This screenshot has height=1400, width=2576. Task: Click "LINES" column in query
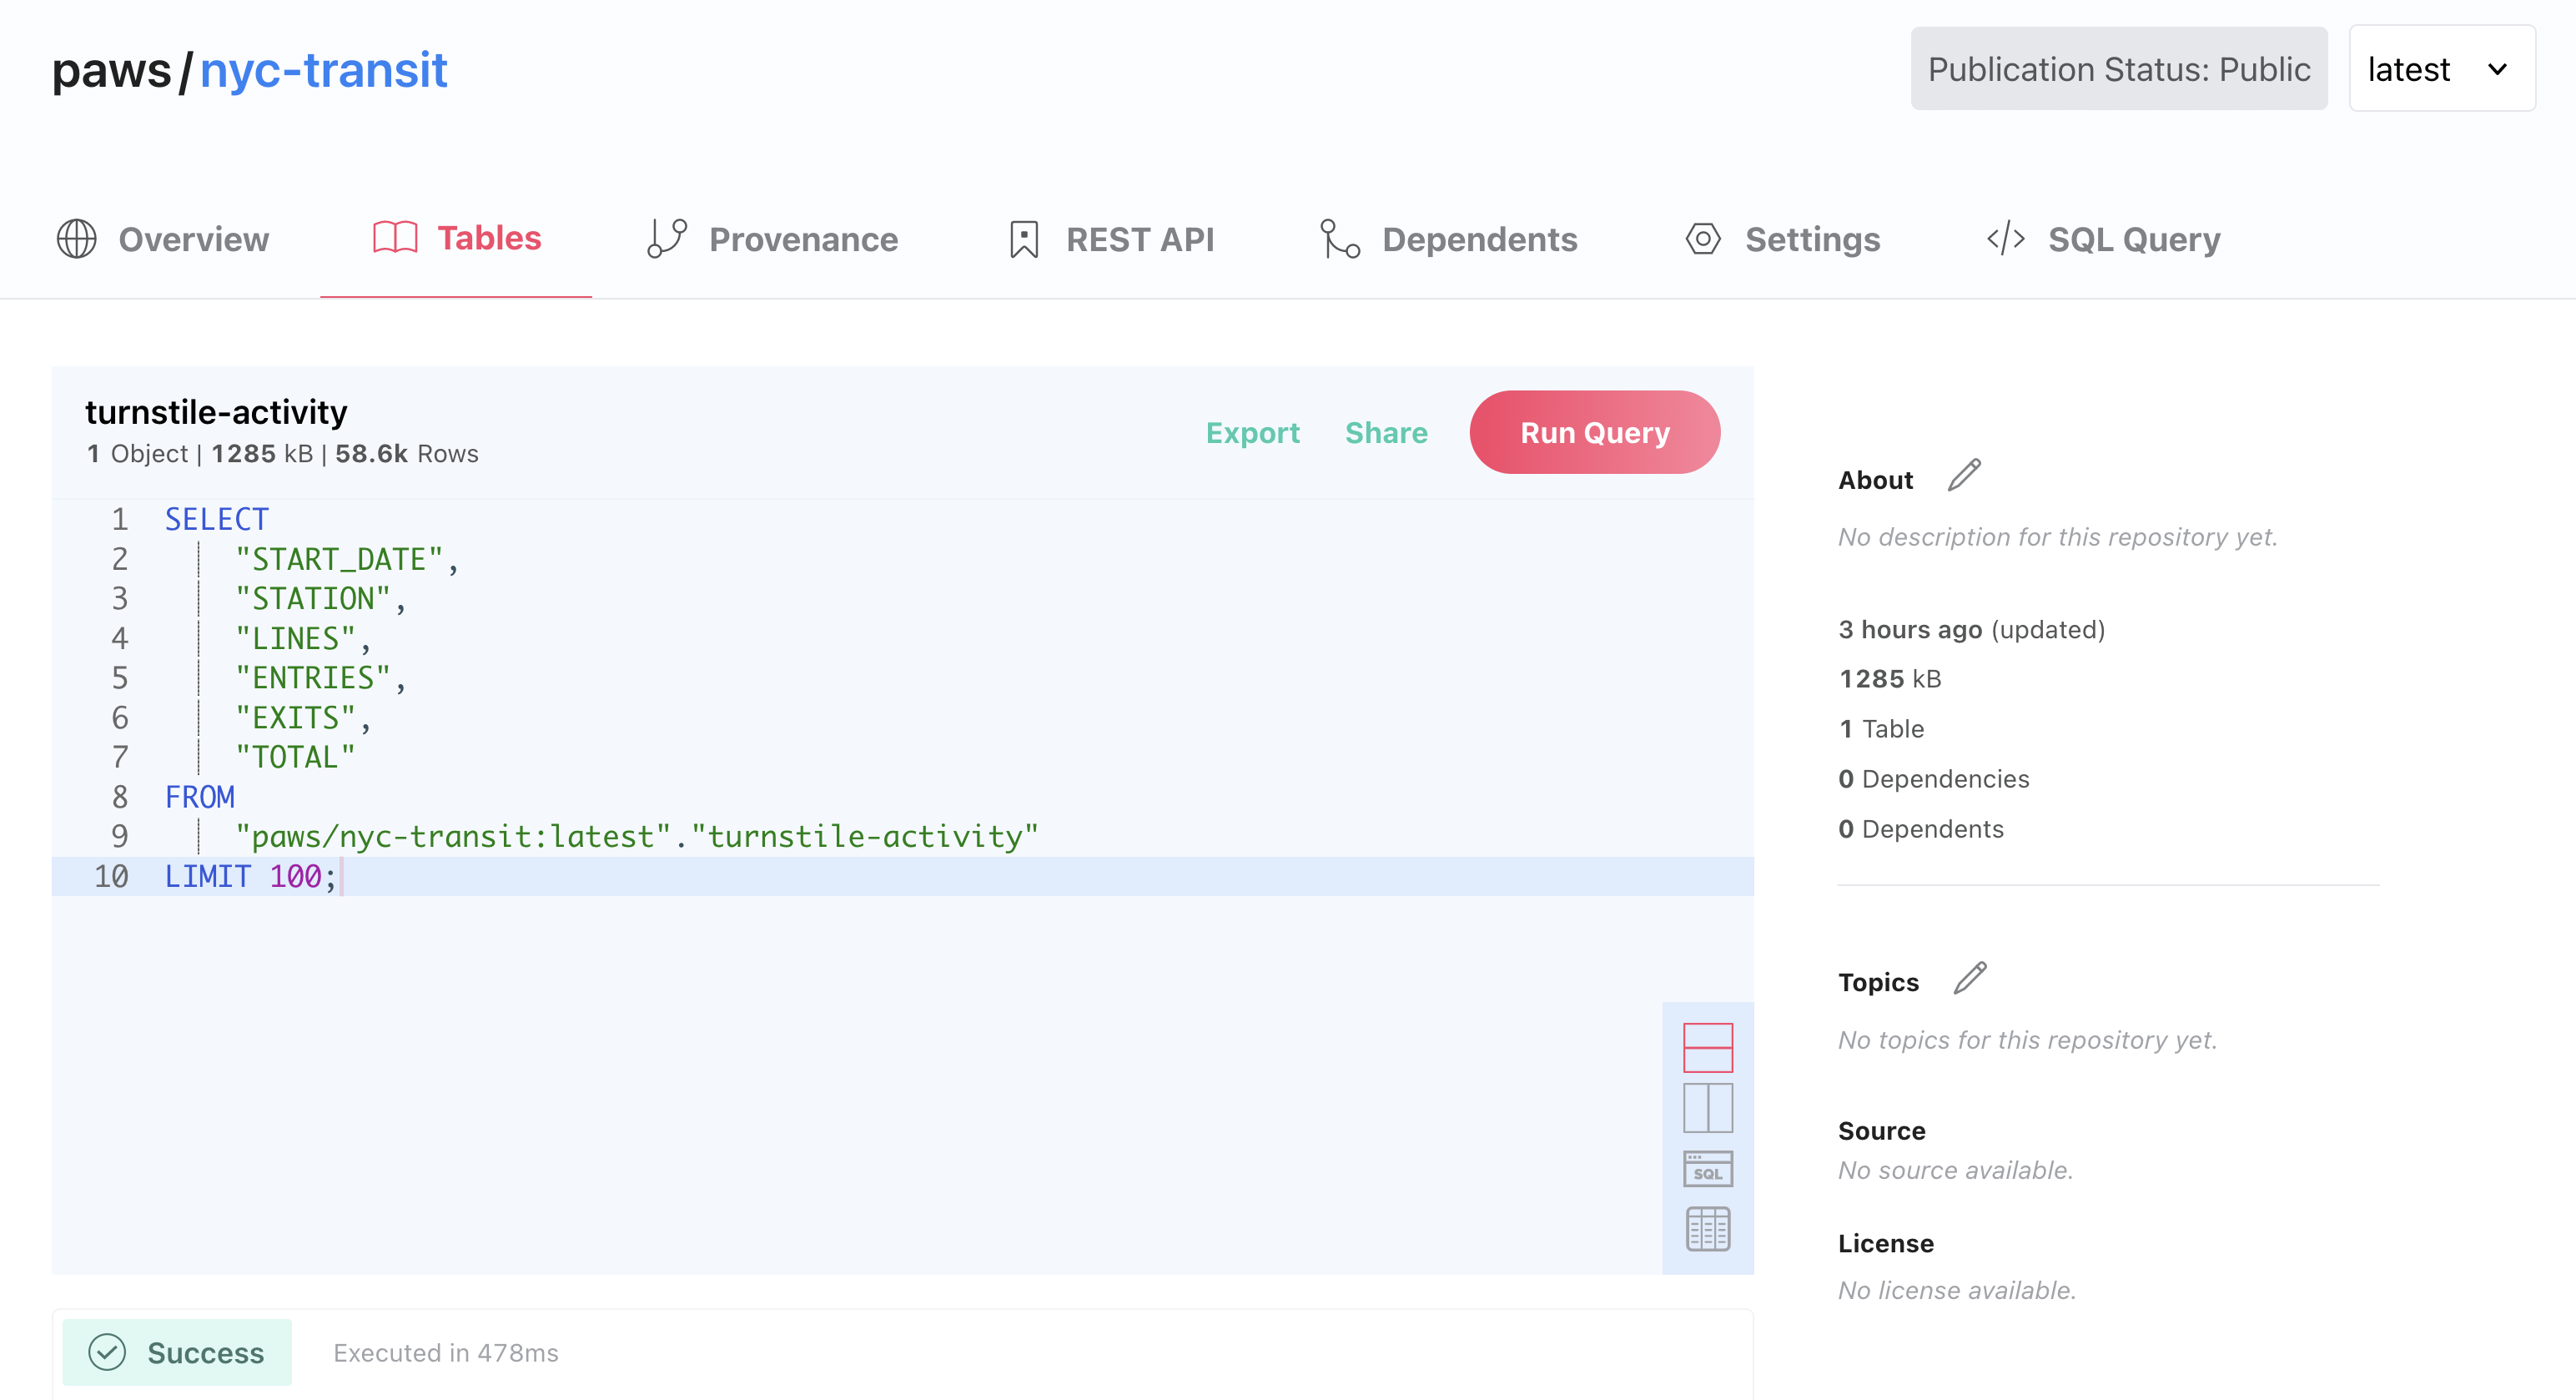(295, 638)
